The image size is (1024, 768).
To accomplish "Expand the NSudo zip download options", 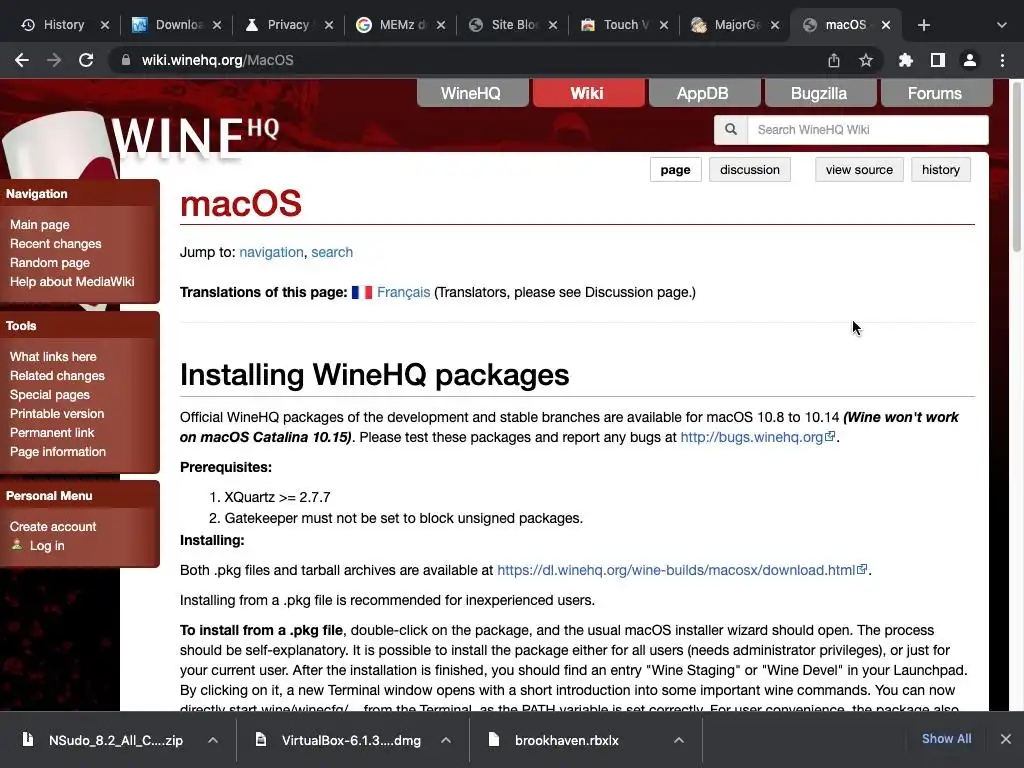I will pyautogui.click(x=213, y=740).
